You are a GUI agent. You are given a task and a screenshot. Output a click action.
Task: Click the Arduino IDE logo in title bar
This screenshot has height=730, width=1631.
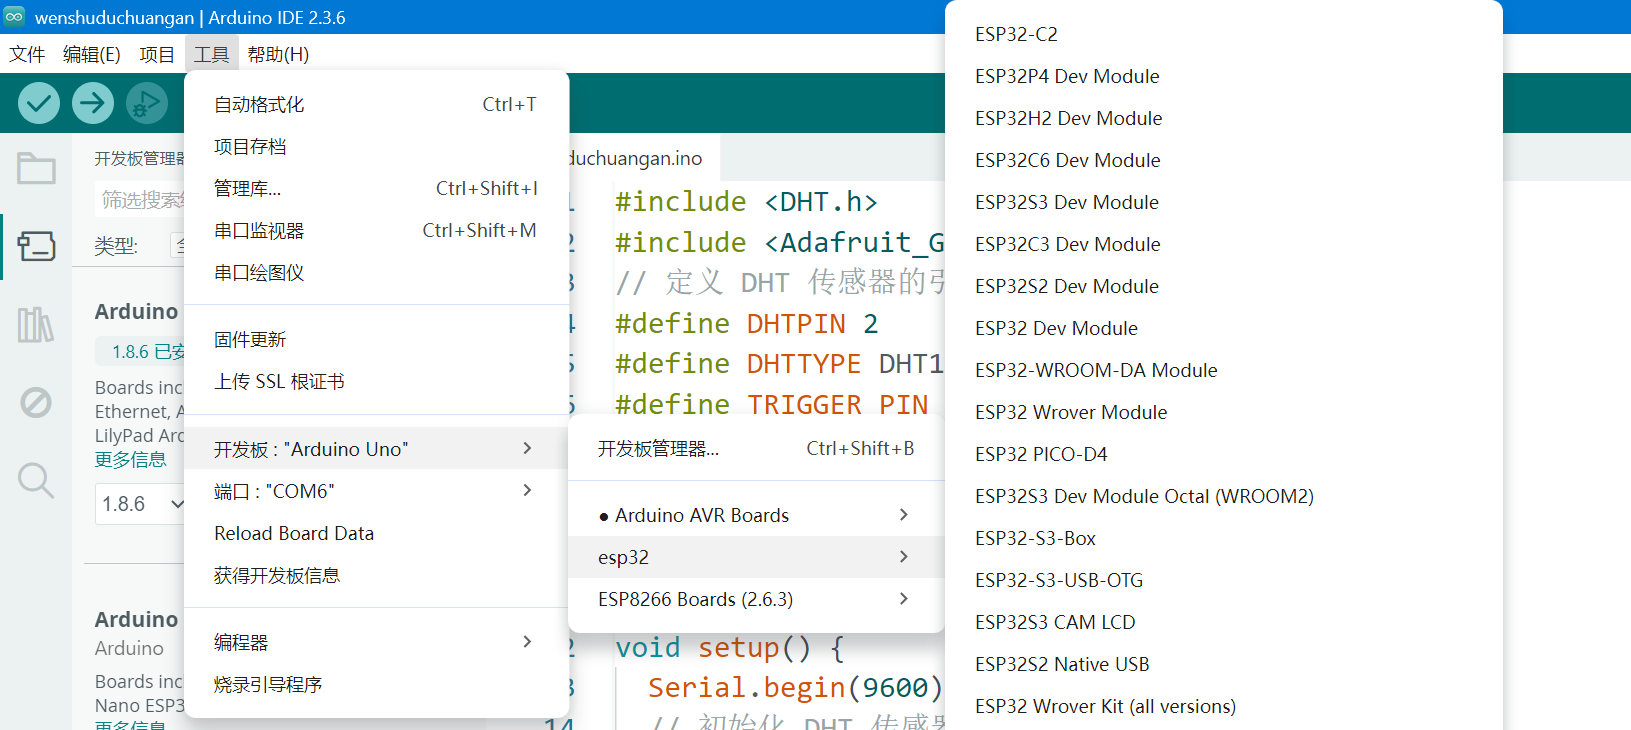14,17
